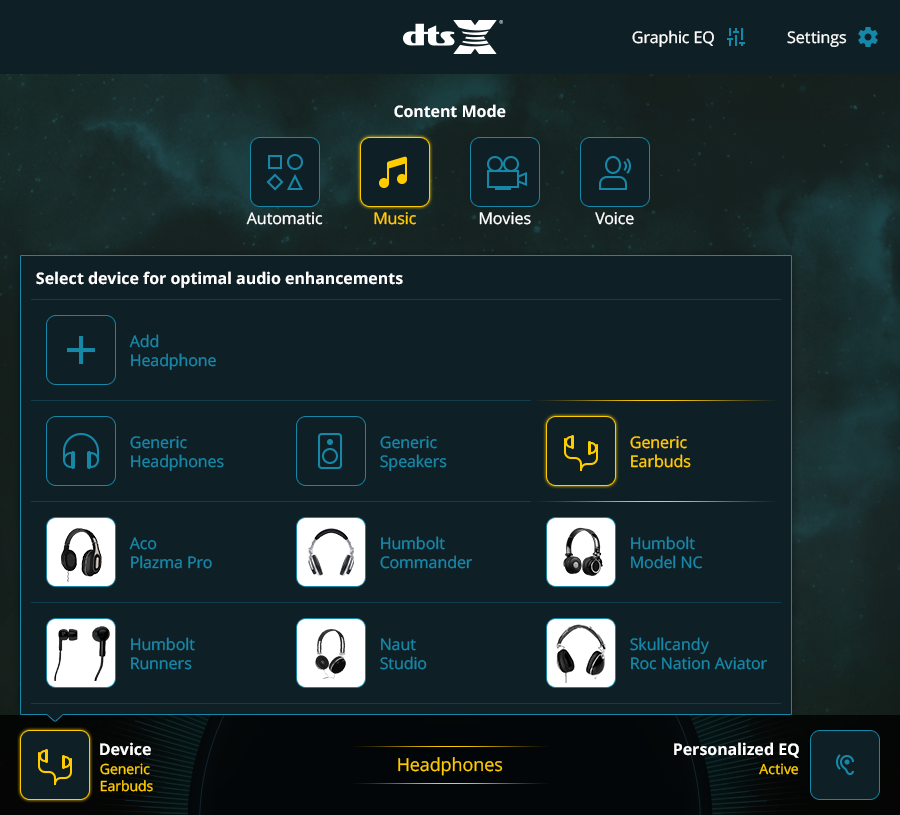Pick the Aco Plazma Pro thumbnail

(x=81, y=552)
